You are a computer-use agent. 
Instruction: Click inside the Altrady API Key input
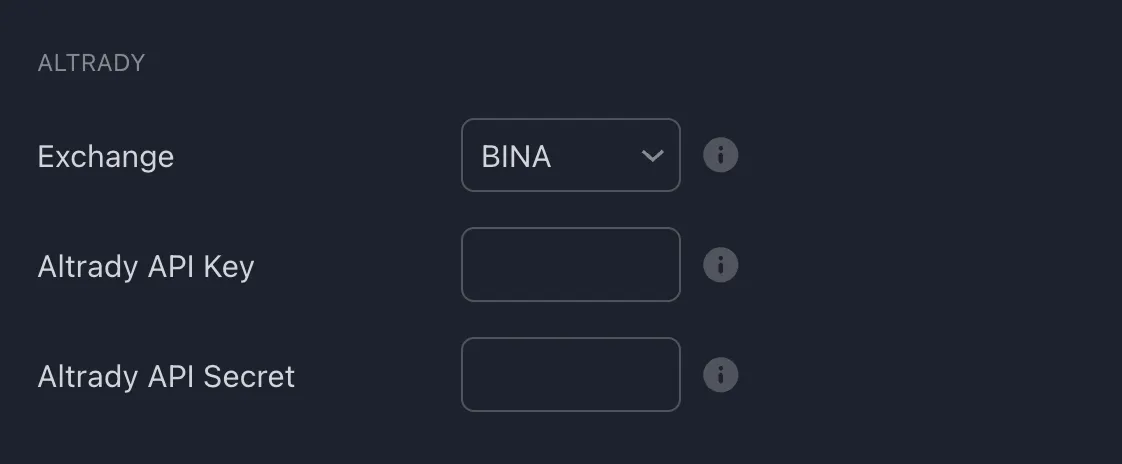click(570, 265)
